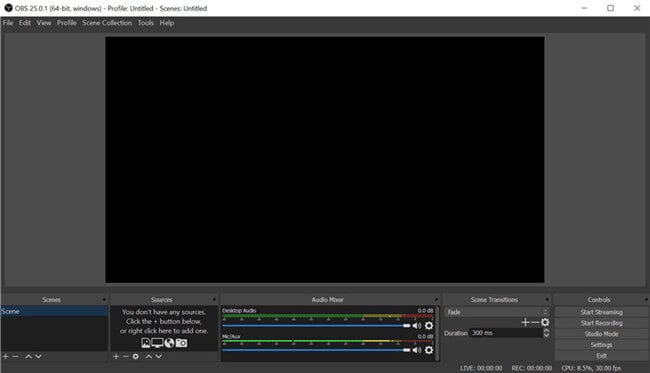Open Mic/Aux settings gear icon
Image resolution: width=650 pixels, height=373 pixels.
click(429, 350)
